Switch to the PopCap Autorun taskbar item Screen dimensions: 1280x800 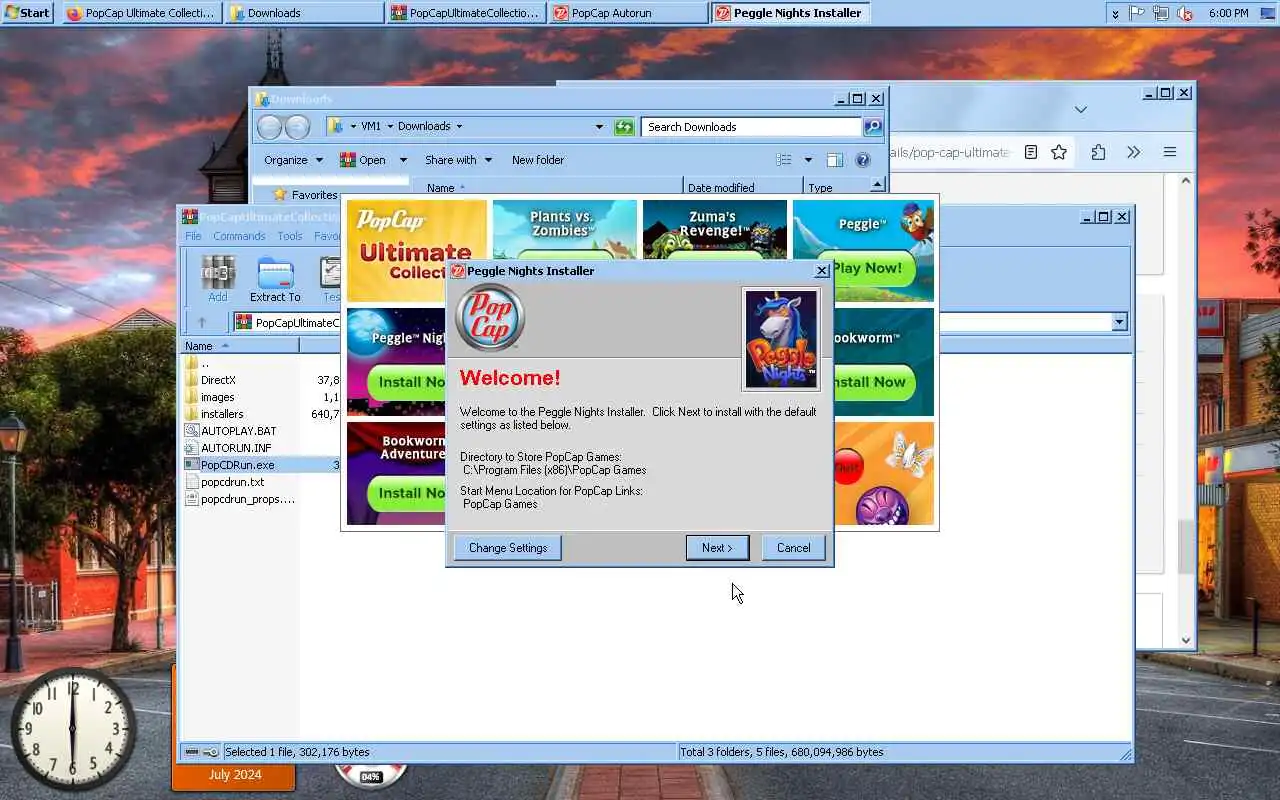click(x=627, y=13)
